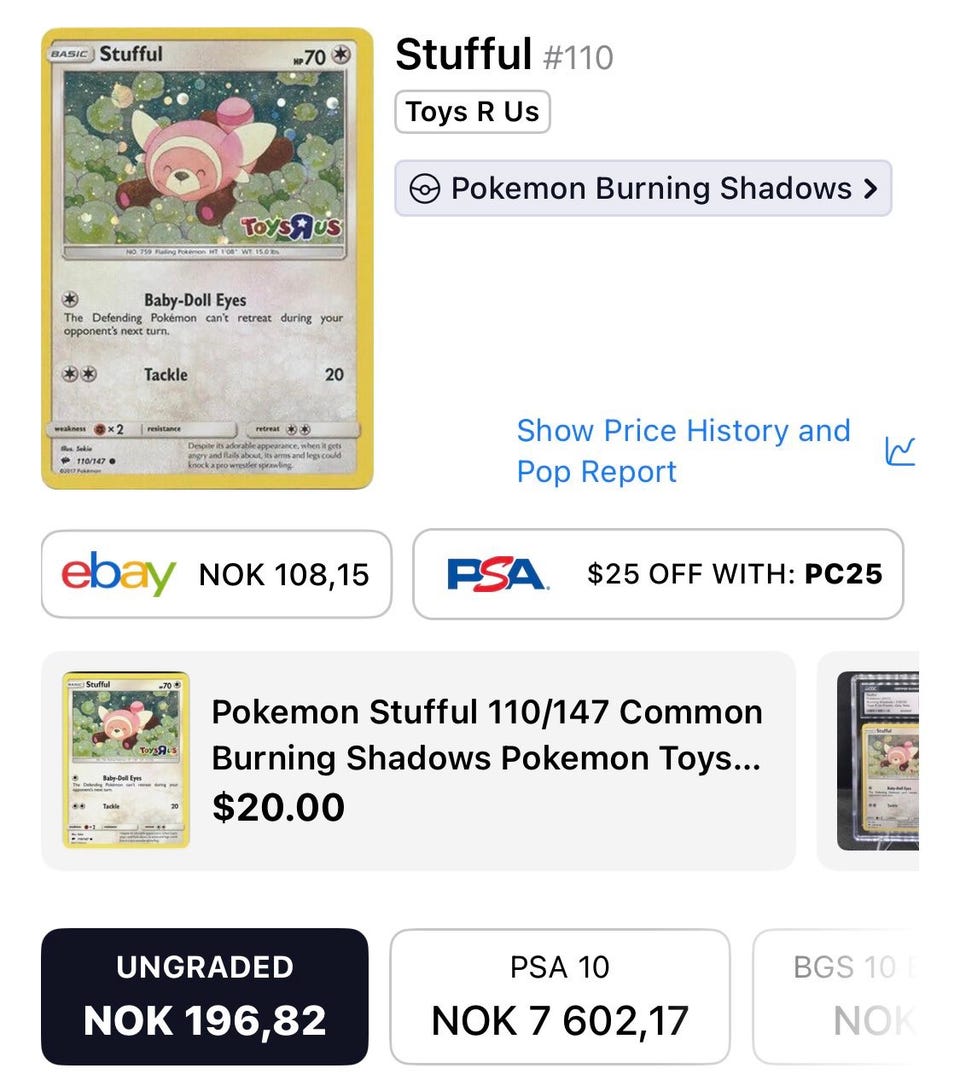The height and width of the screenshot is (1080, 960).
Task: Click the $20.00 listing price
Action: tap(278, 807)
